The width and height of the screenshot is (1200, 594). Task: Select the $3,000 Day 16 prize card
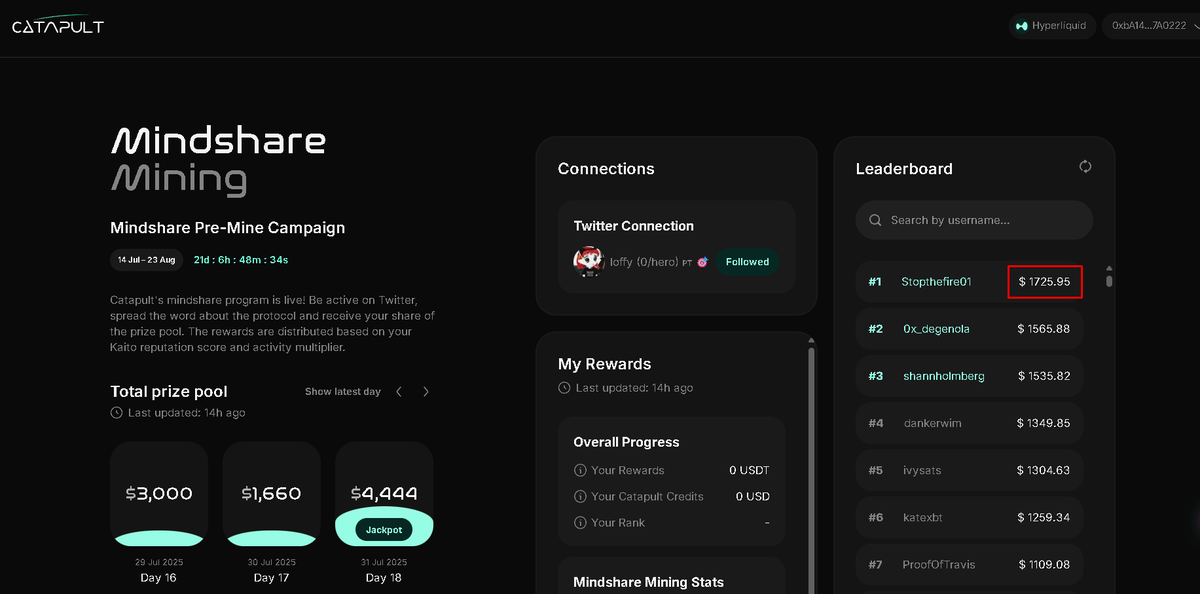[159, 493]
